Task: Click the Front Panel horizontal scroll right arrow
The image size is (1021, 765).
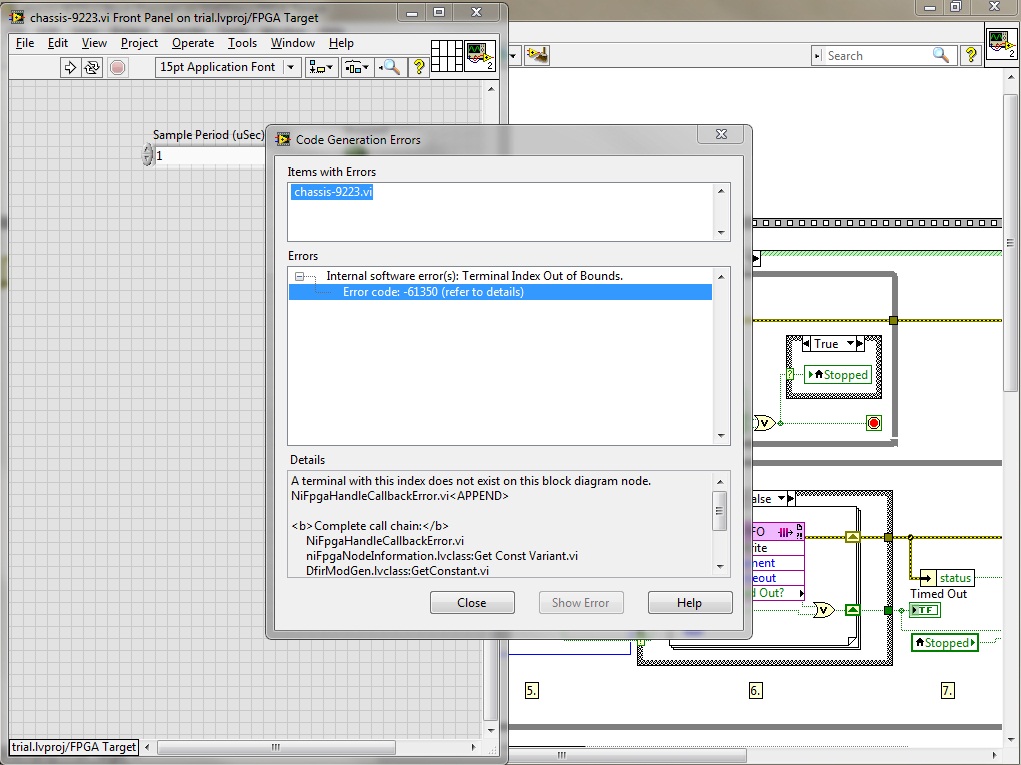Action: pos(473,747)
